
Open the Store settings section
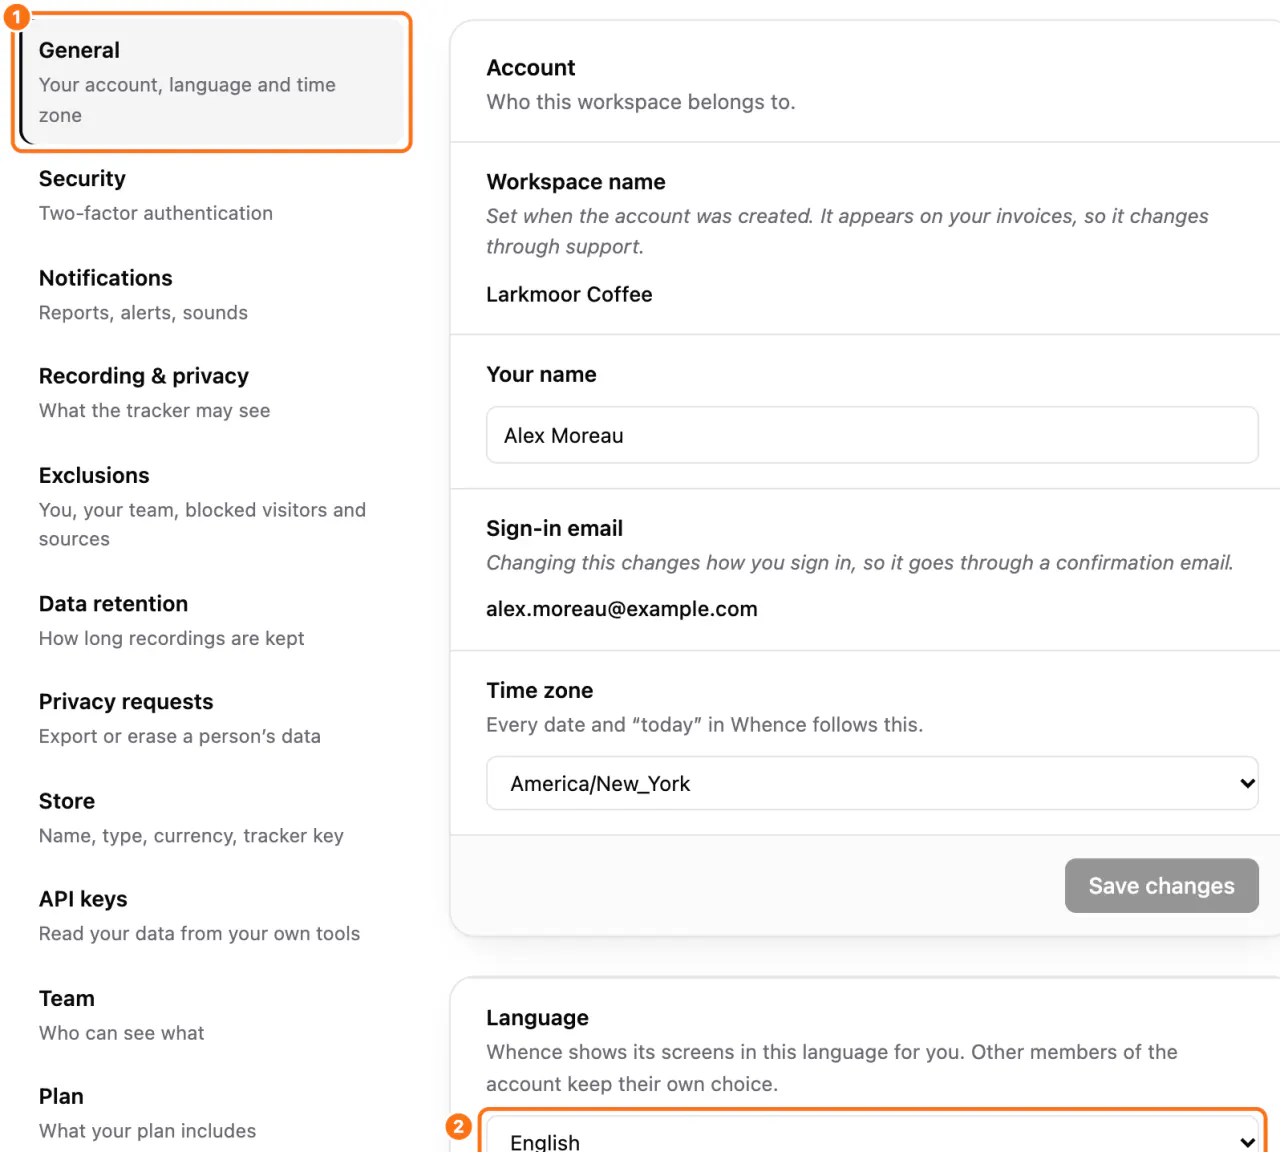pyautogui.click(x=212, y=817)
